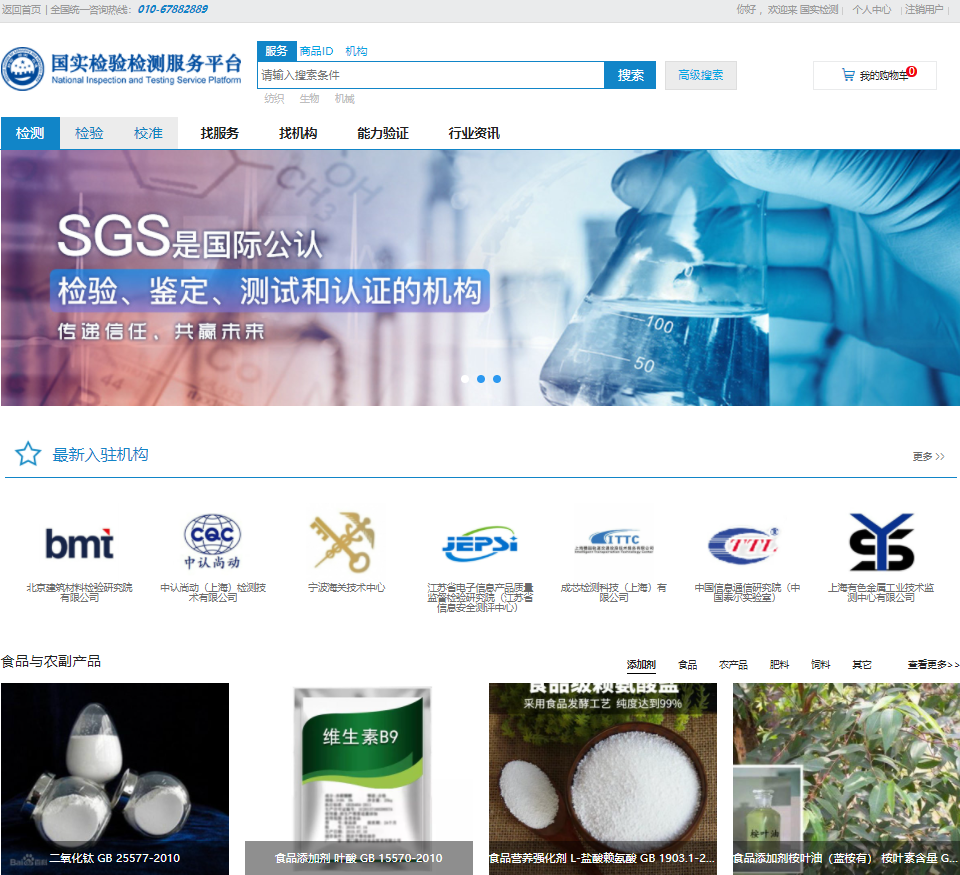Open the 找机构 menu

[298, 133]
